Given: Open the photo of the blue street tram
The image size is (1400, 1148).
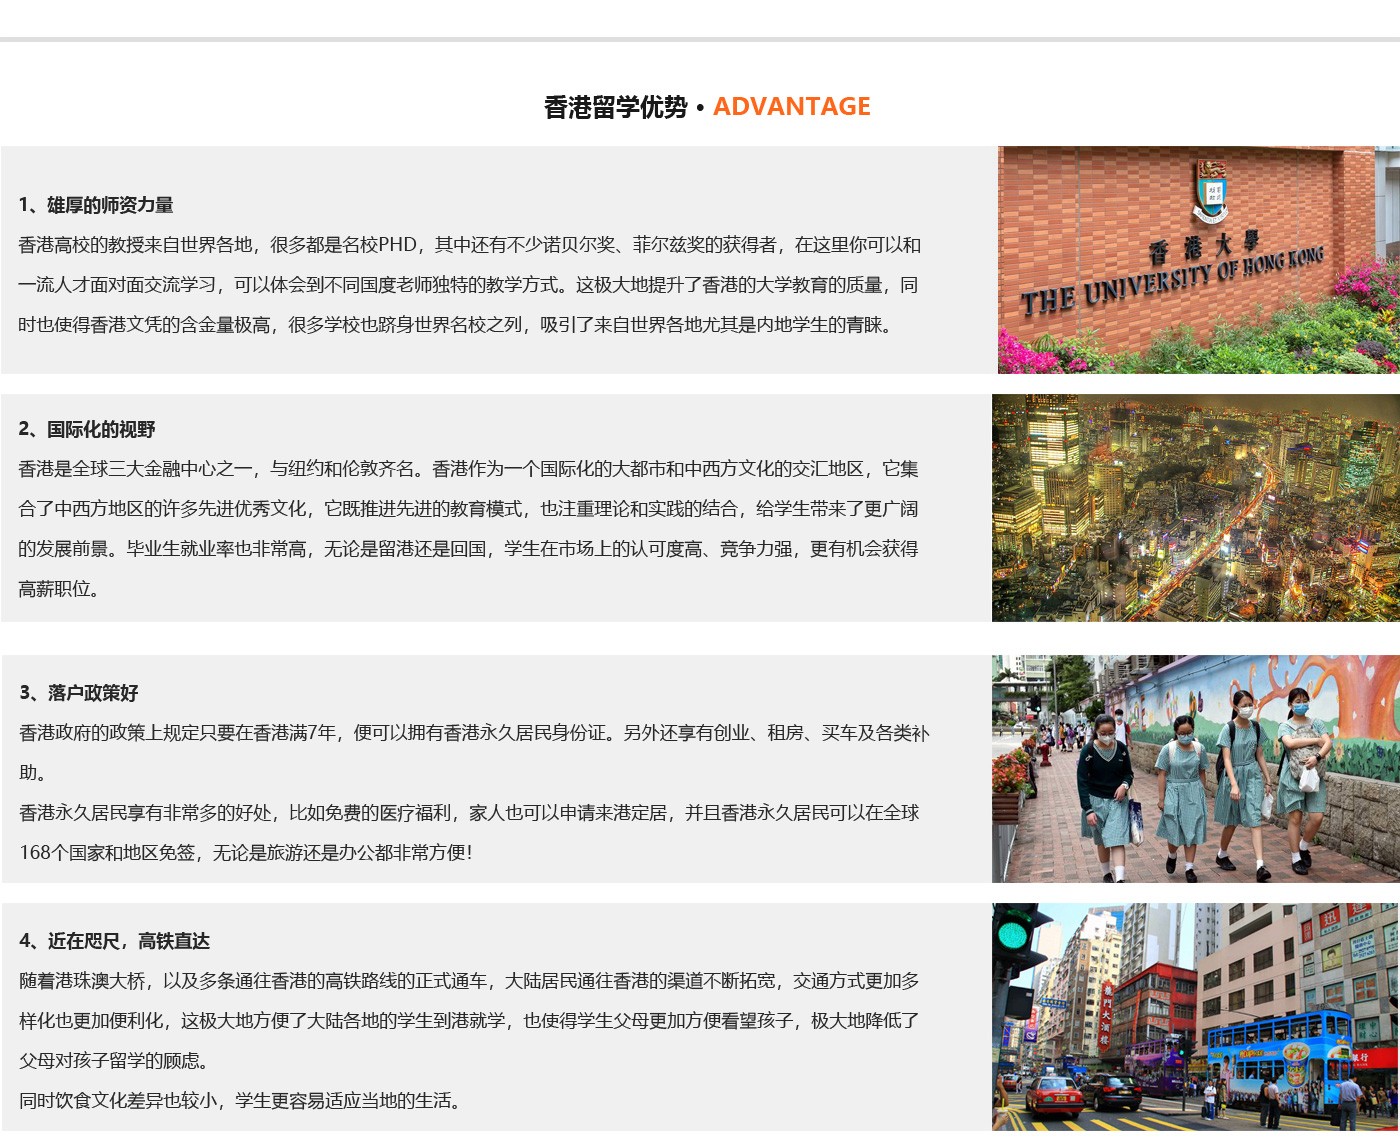Looking at the screenshot, I should (1196, 1017).
